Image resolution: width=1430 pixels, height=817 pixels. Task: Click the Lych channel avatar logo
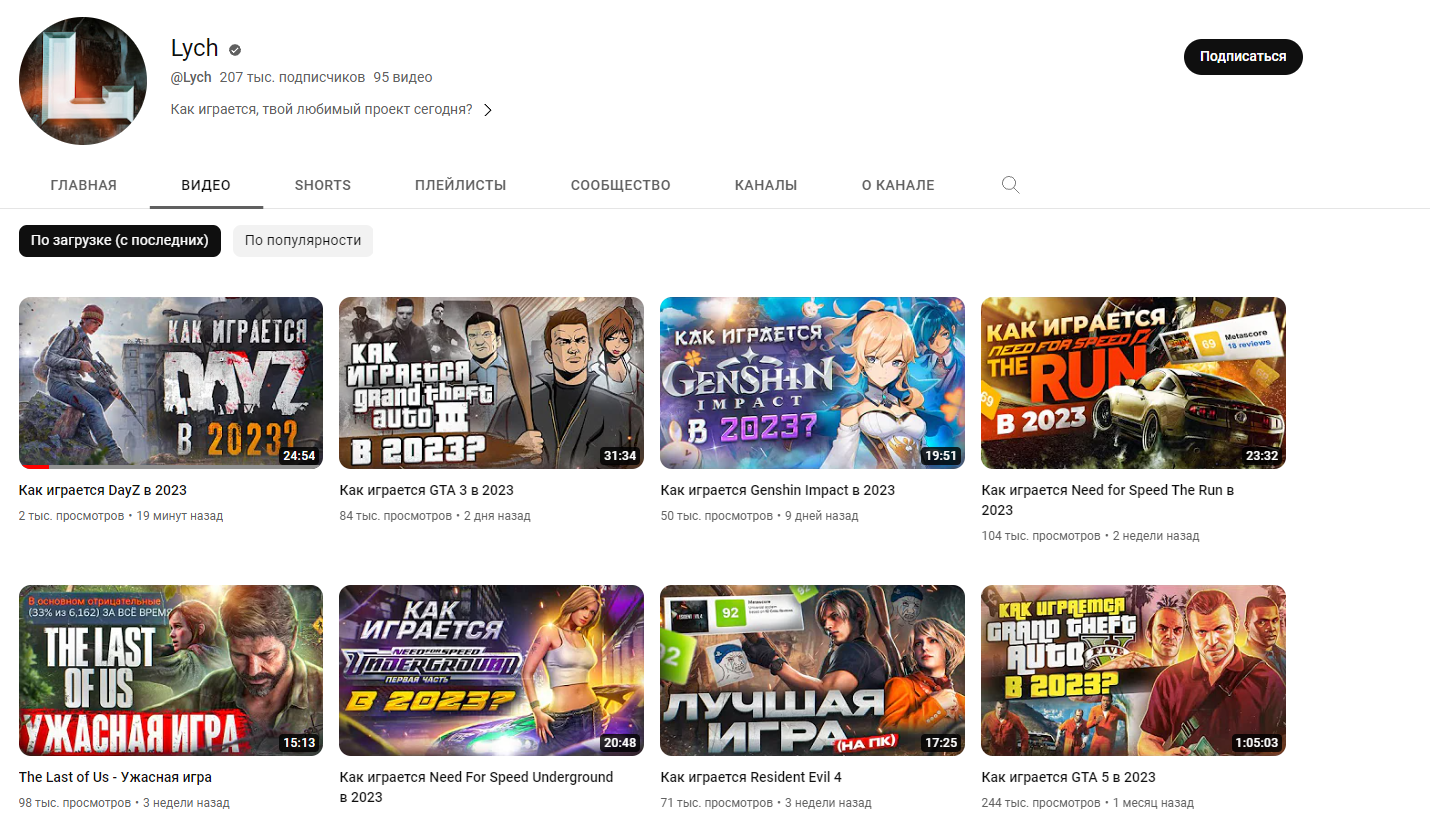click(x=83, y=81)
